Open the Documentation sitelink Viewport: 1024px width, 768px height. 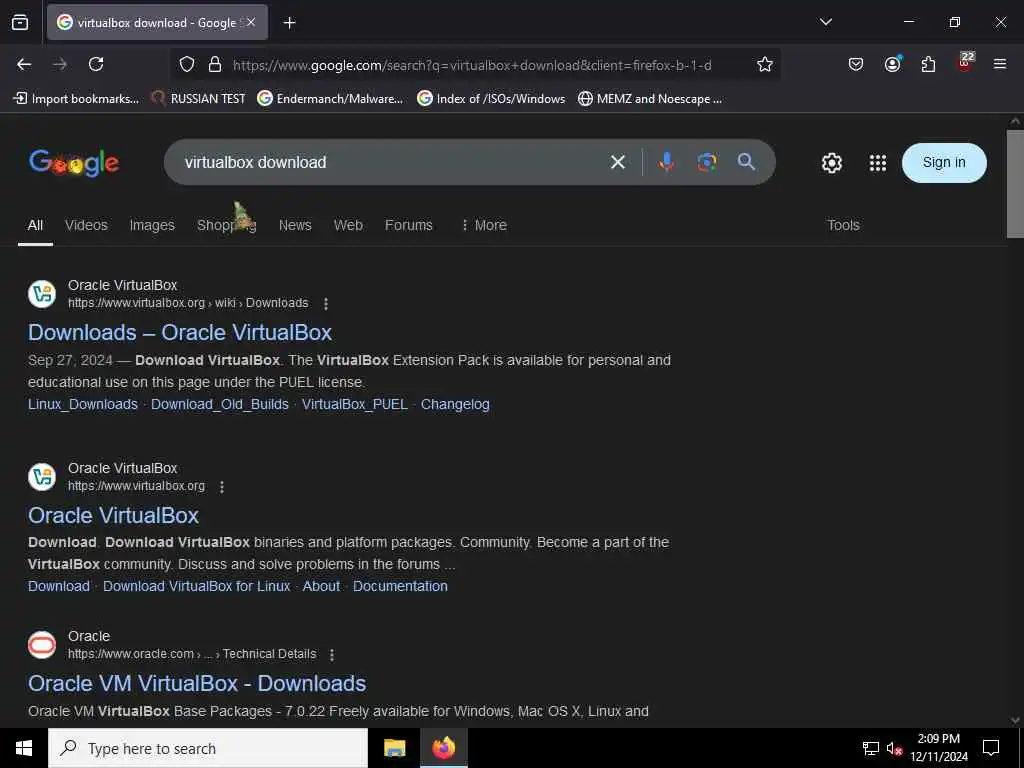point(400,586)
